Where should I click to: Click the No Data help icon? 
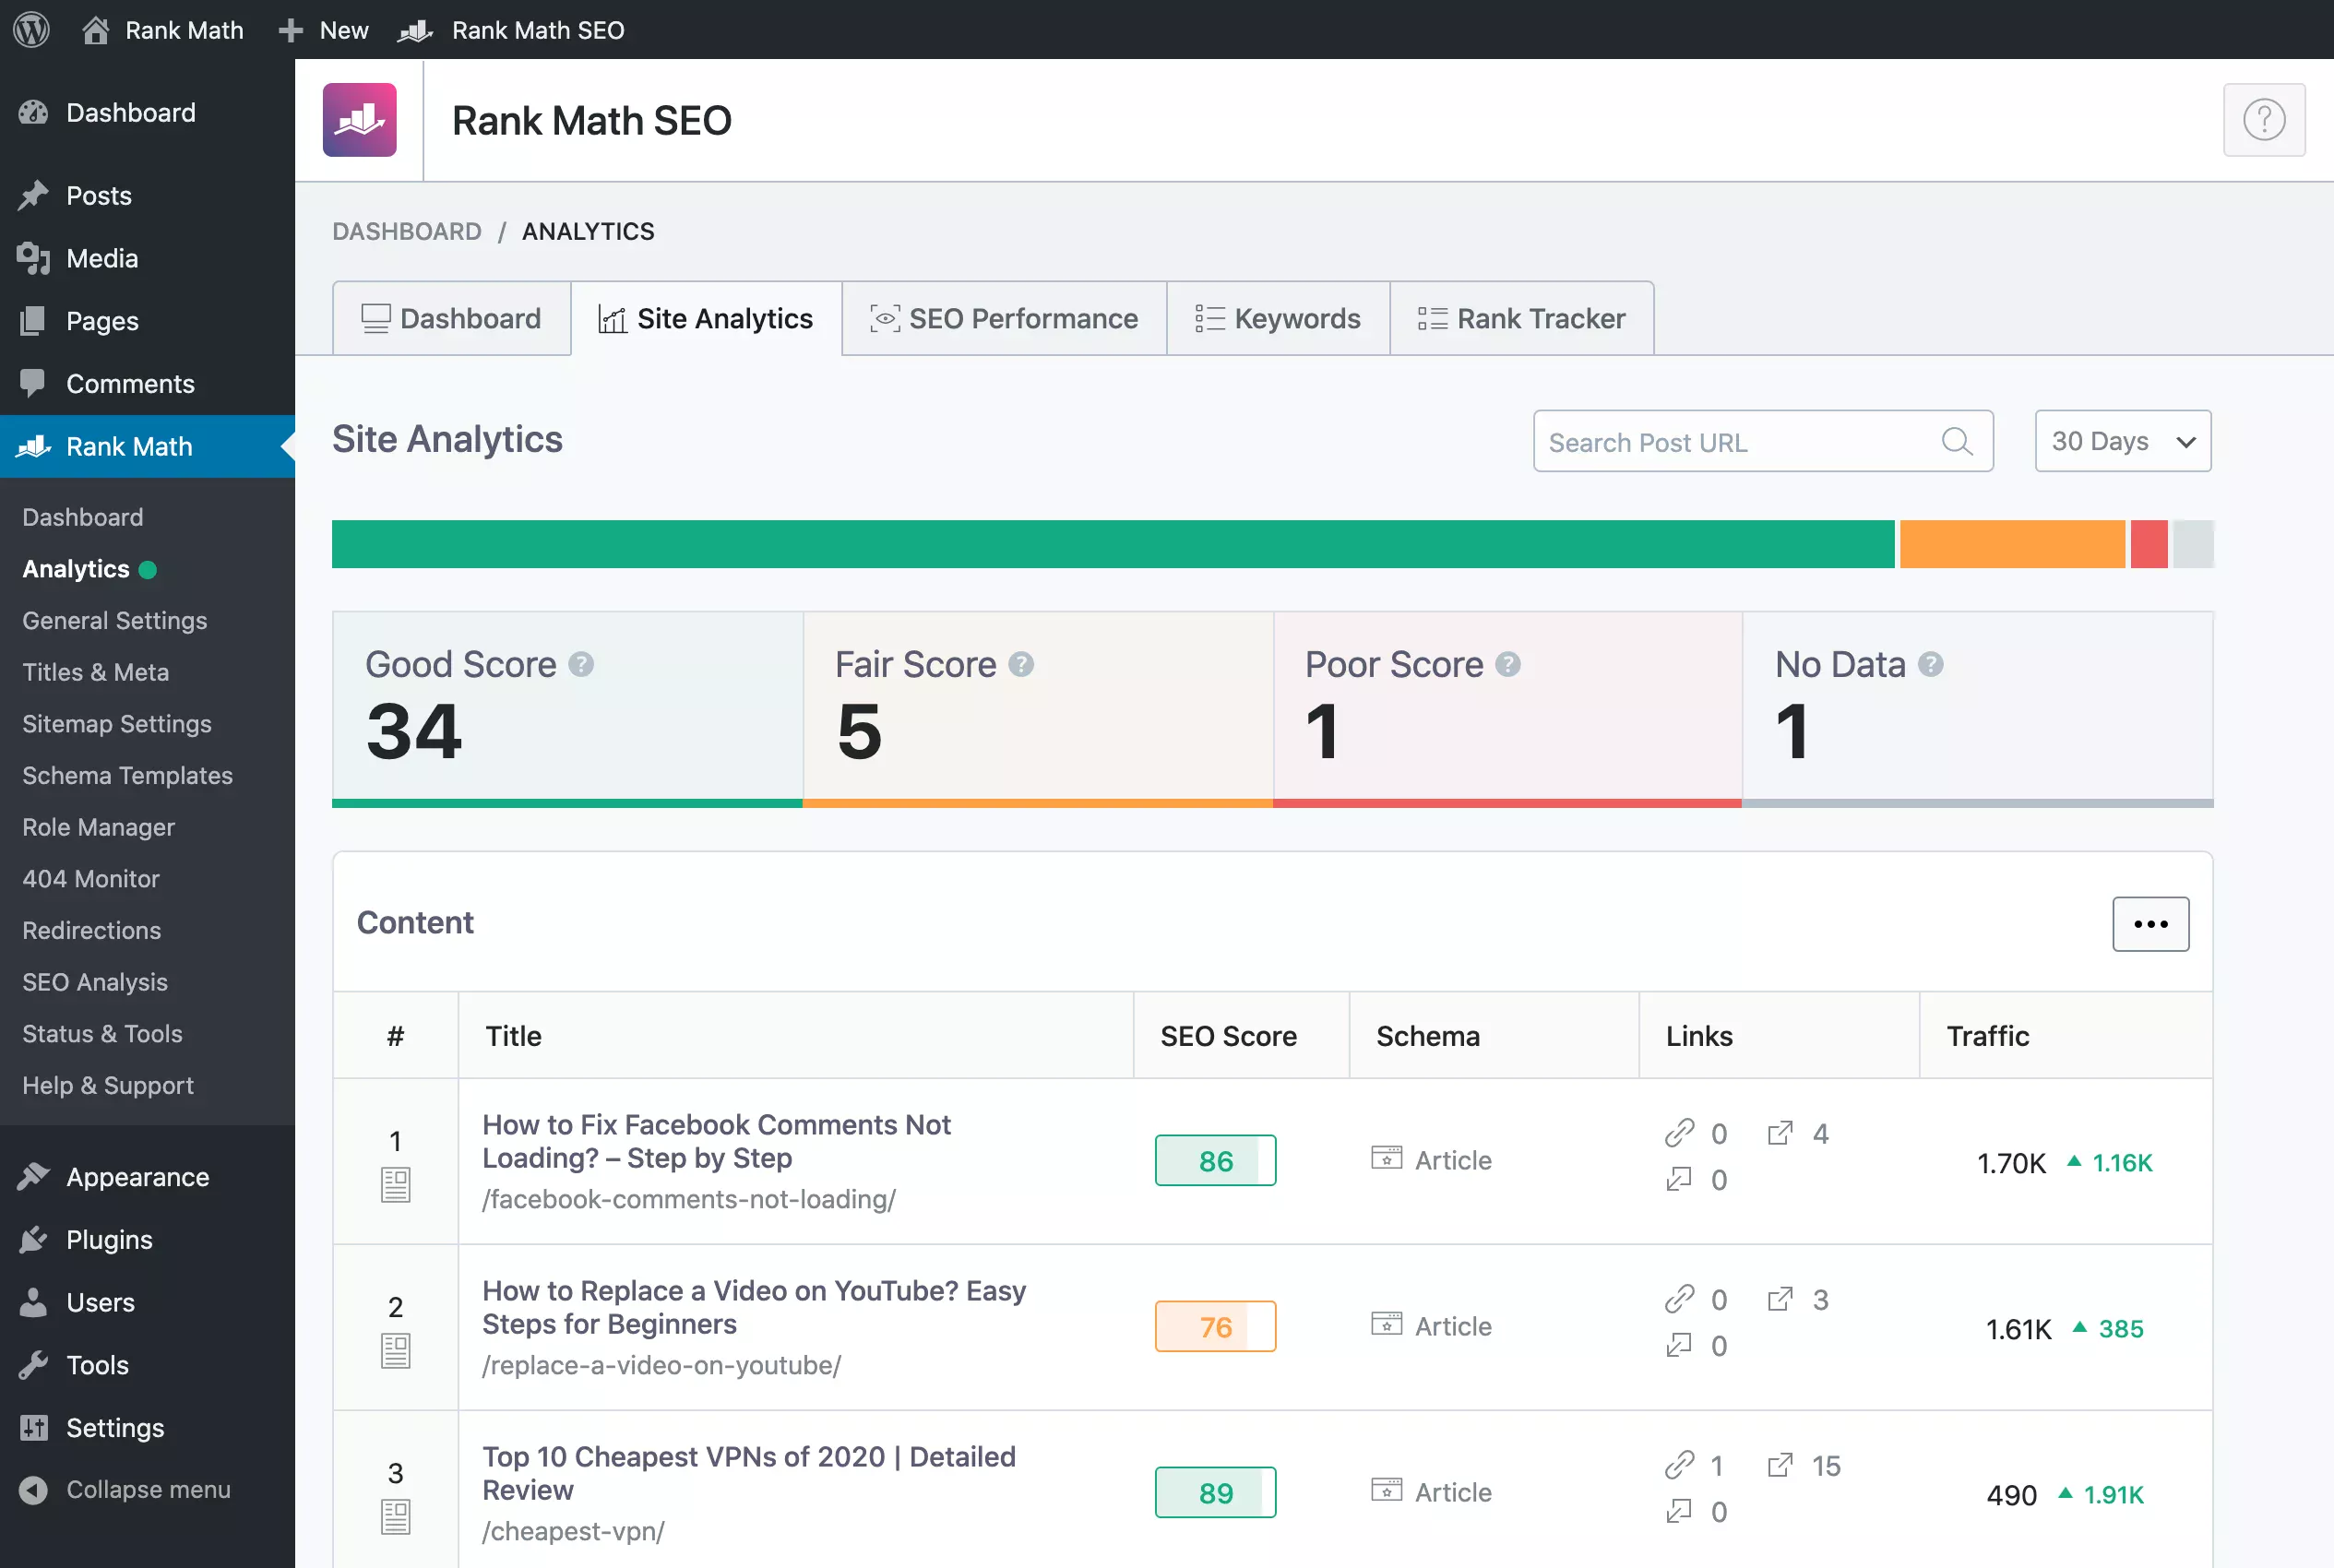point(1931,664)
